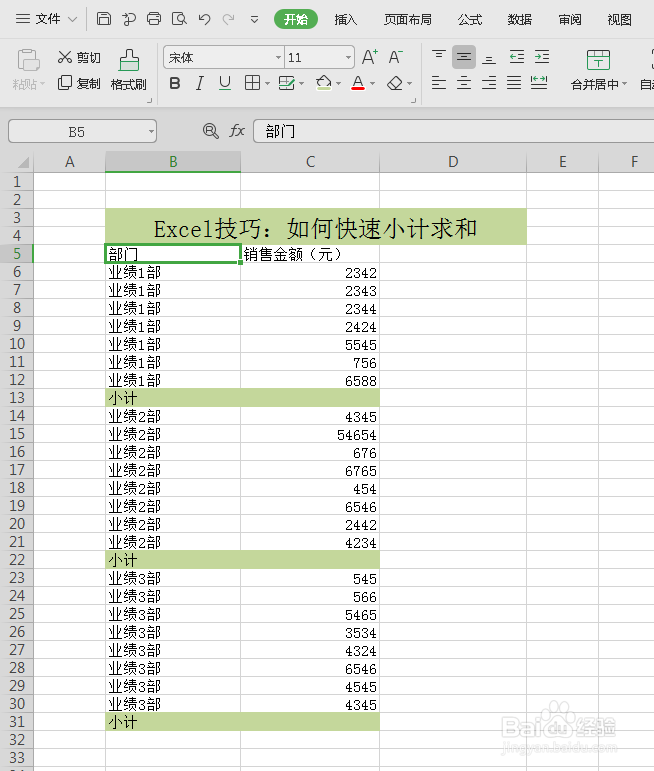Align text right

(489, 83)
